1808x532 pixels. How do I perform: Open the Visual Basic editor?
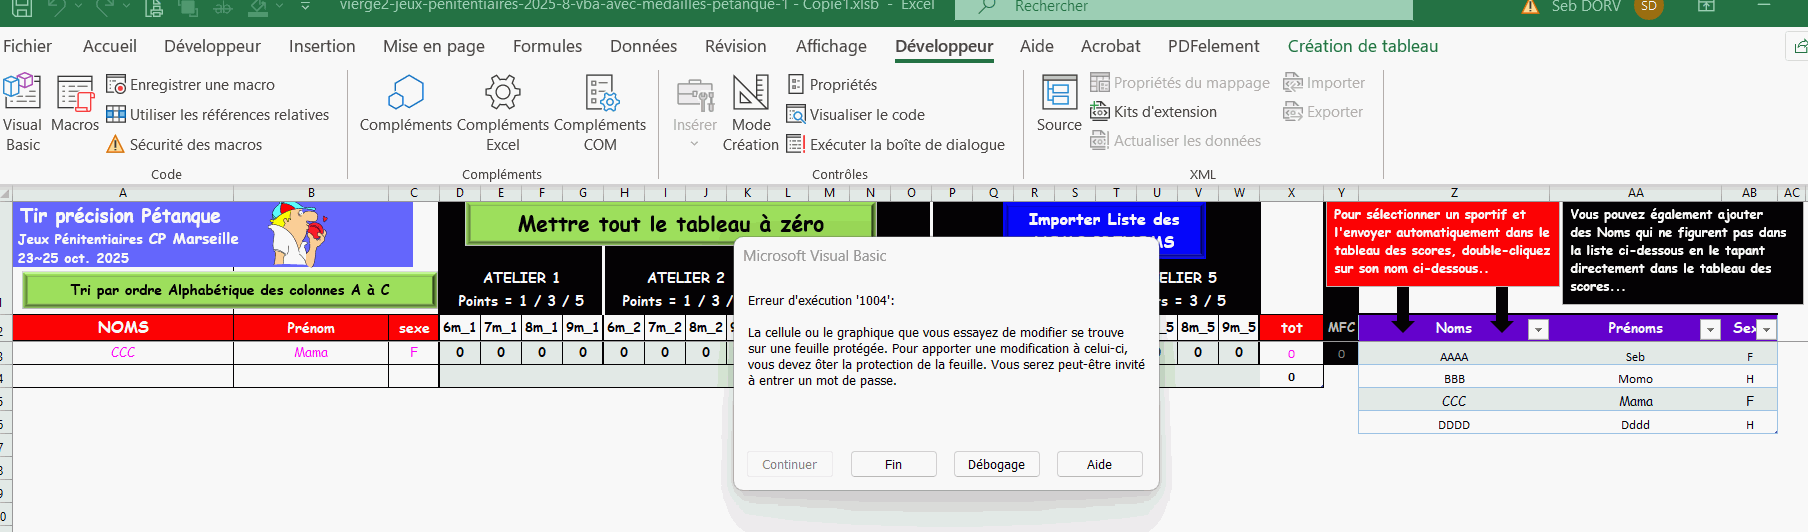(x=22, y=112)
